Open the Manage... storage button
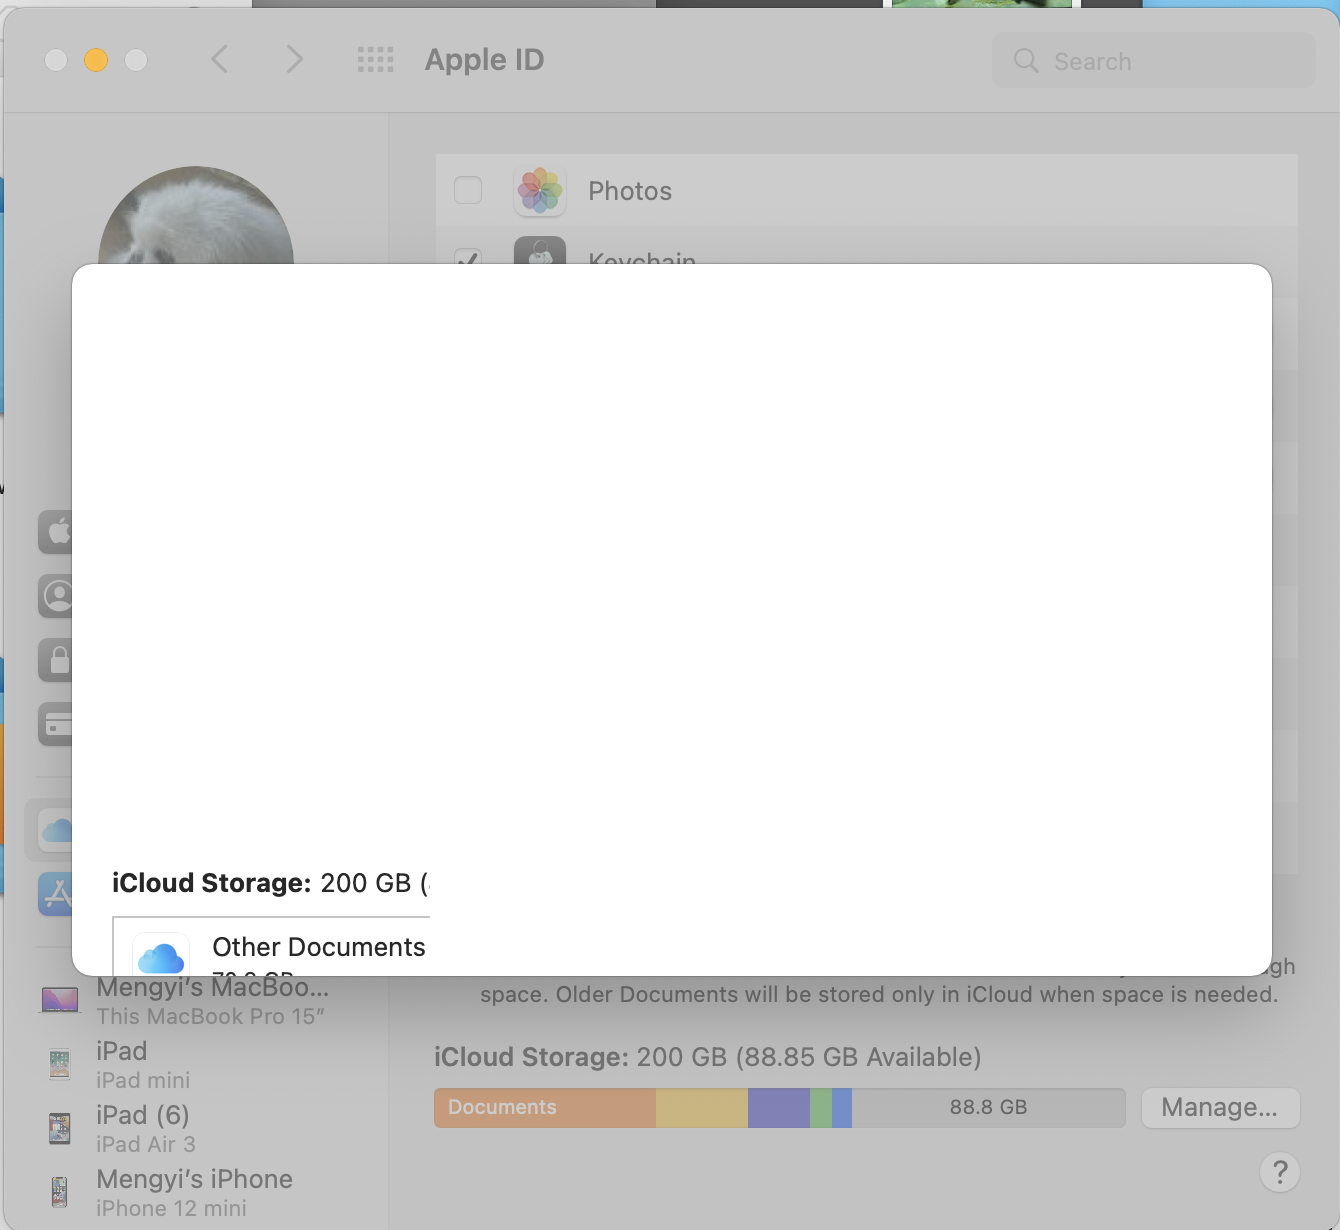The width and height of the screenshot is (1340, 1230). pyautogui.click(x=1220, y=1108)
